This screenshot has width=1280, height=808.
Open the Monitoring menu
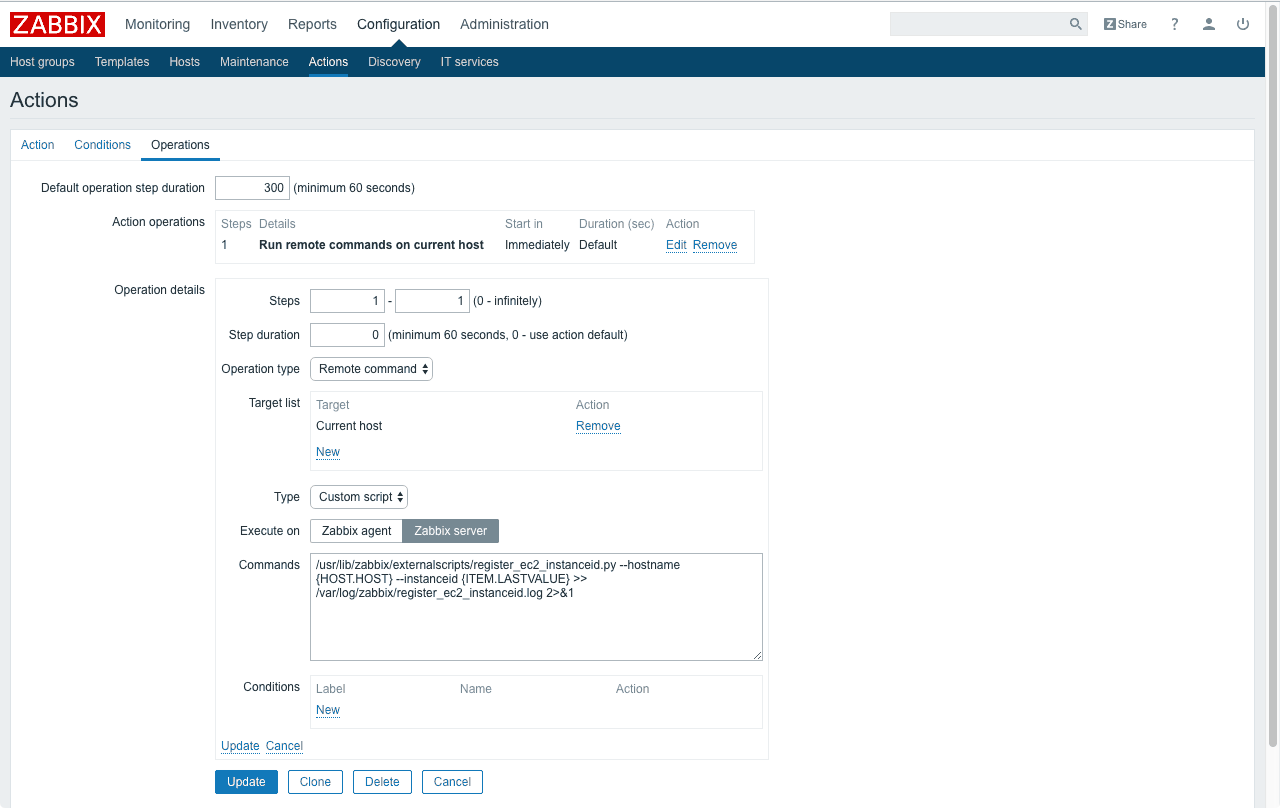click(157, 24)
